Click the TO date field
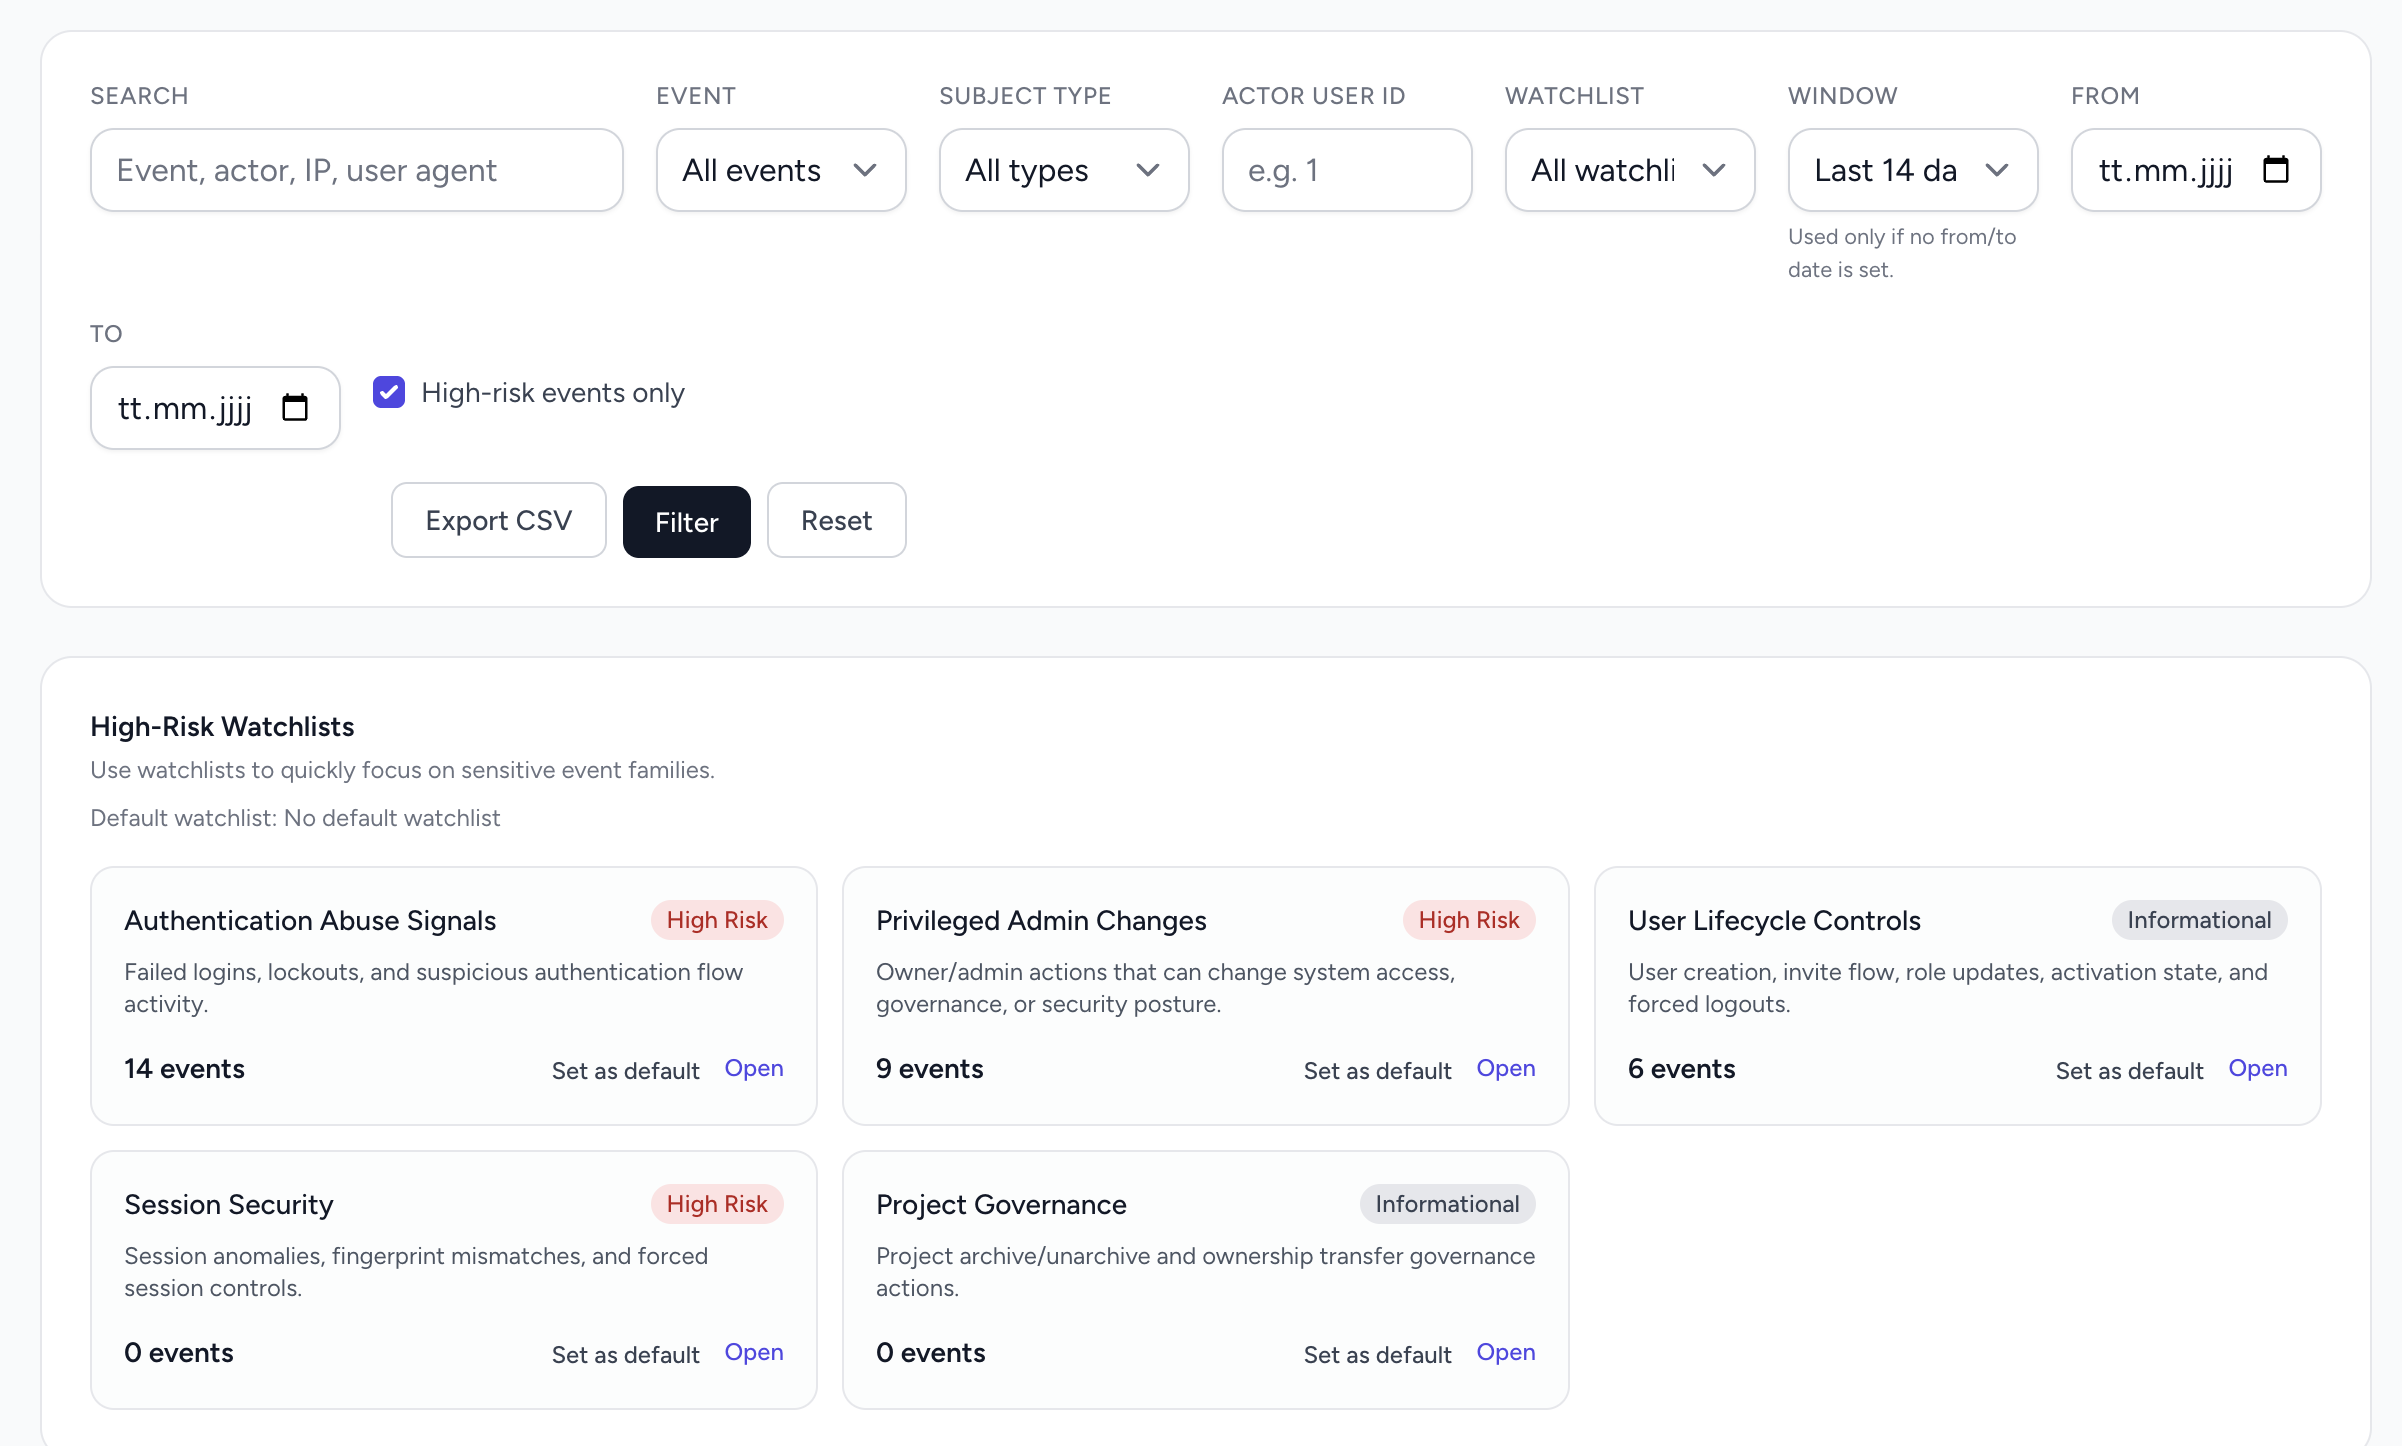Screen dimensions: 2402x1446 coord(215,408)
